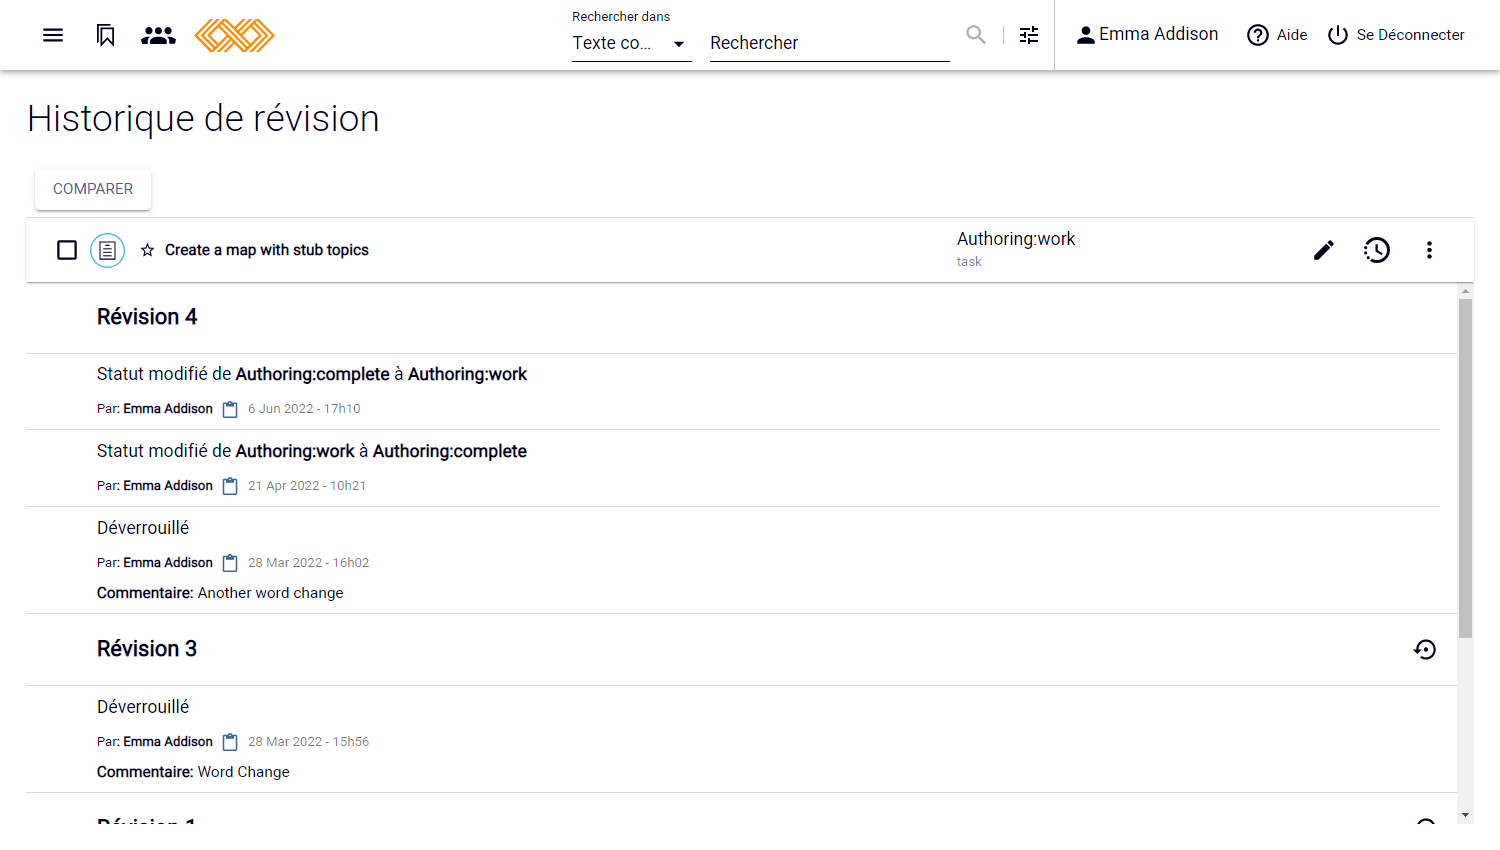Click the Déverrouillé entry under Révision 3
Image resolution: width=1500 pixels, height=850 pixels.
(143, 707)
